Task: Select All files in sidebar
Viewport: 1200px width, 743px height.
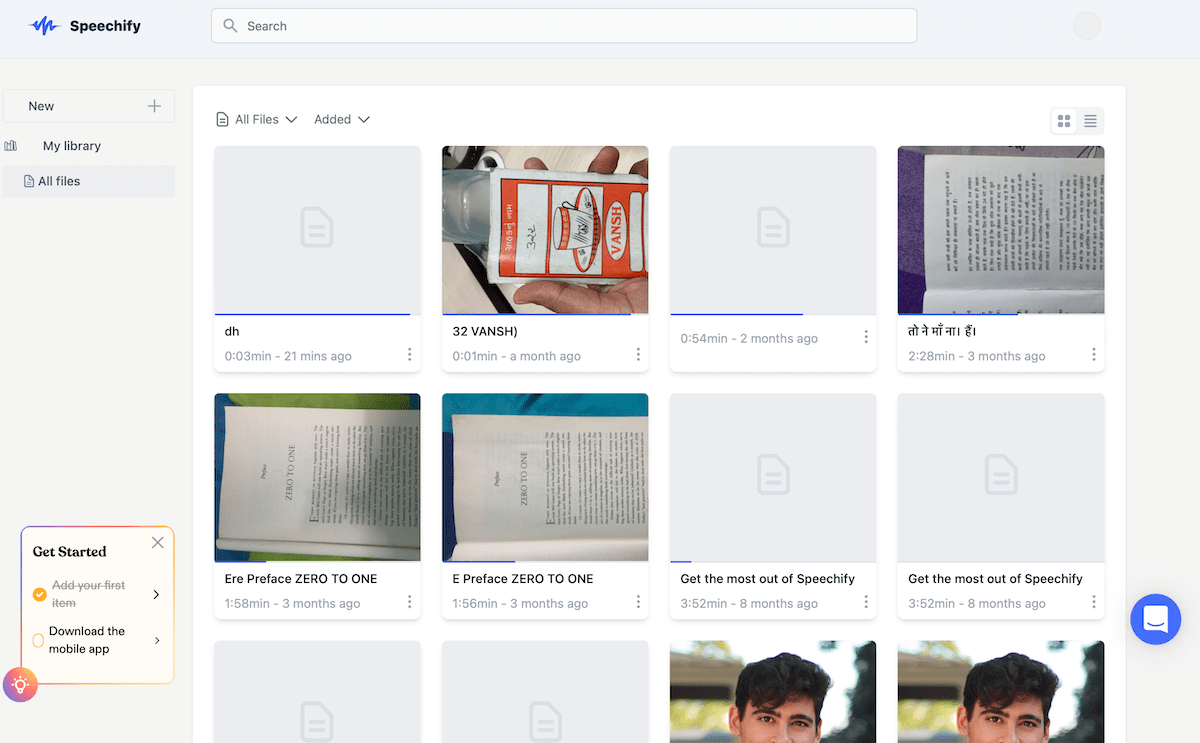Action: (x=59, y=181)
